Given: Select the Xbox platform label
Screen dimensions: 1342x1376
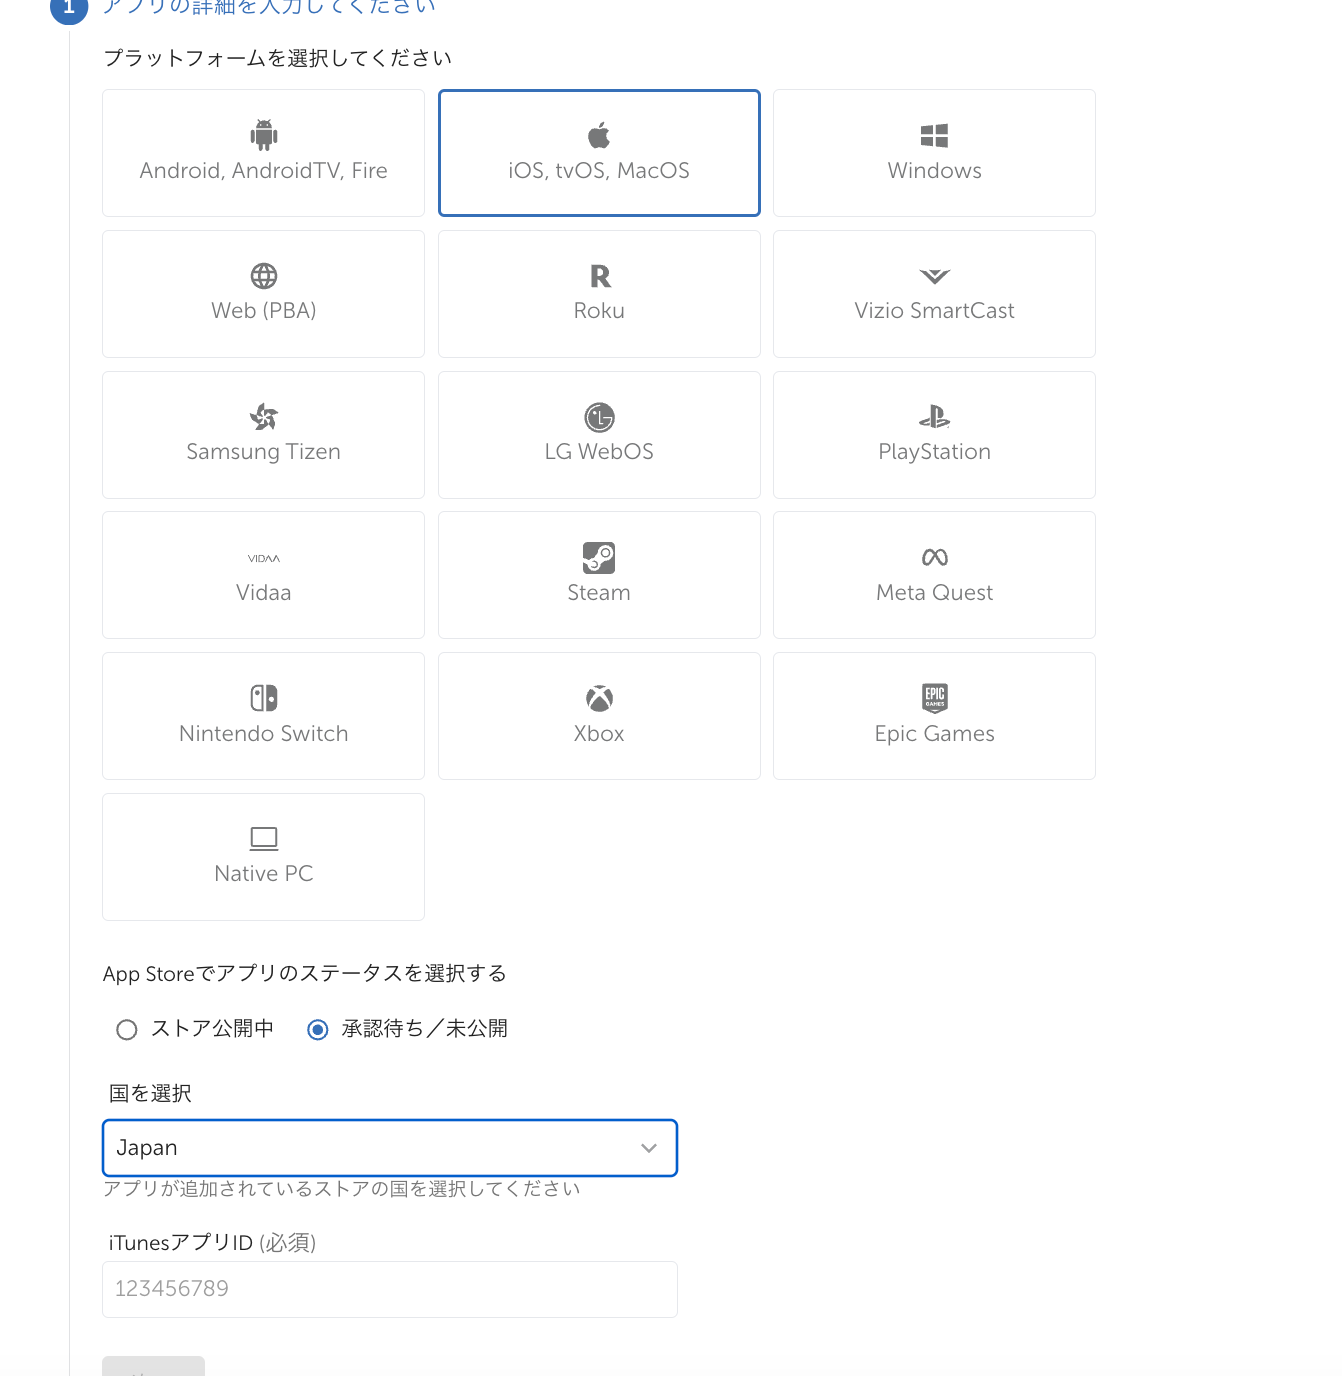Looking at the screenshot, I should 599,734.
